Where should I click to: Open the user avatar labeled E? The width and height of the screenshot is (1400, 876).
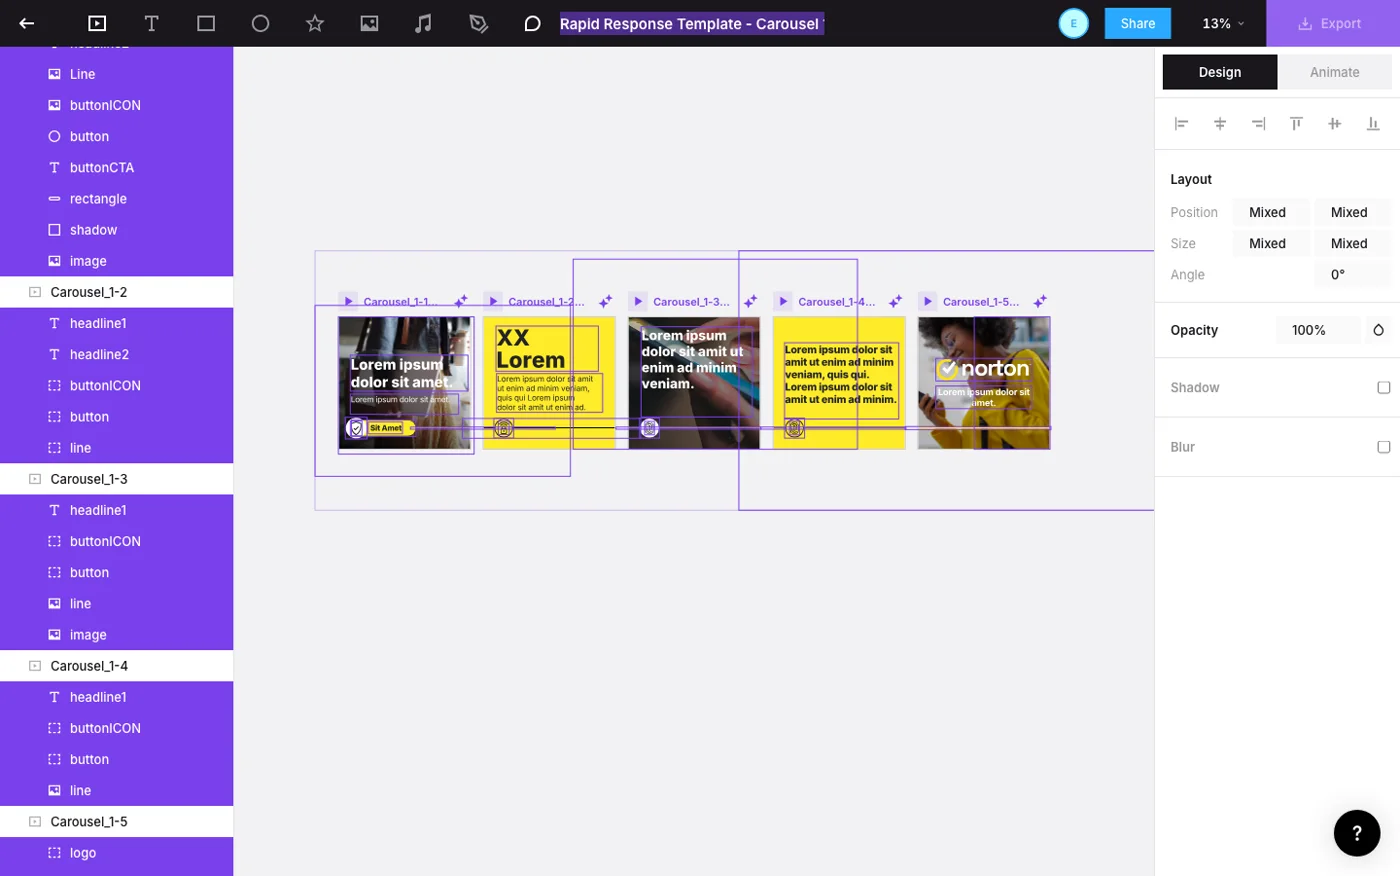[x=1074, y=23]
